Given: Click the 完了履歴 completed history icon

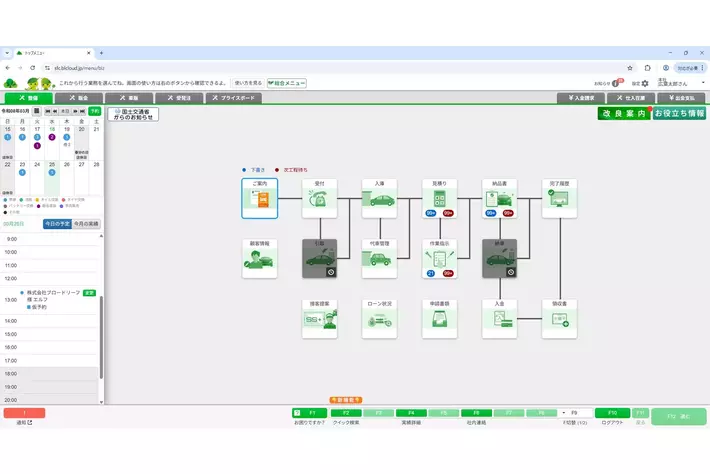Looking at the screenshot, I should tap(559, 200).
